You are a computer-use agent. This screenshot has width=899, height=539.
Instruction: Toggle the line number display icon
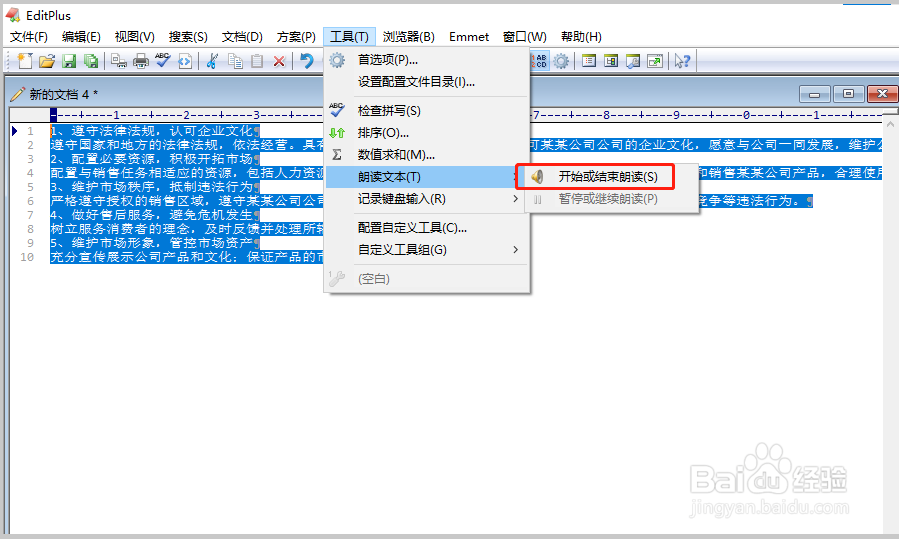coord(540,61)
